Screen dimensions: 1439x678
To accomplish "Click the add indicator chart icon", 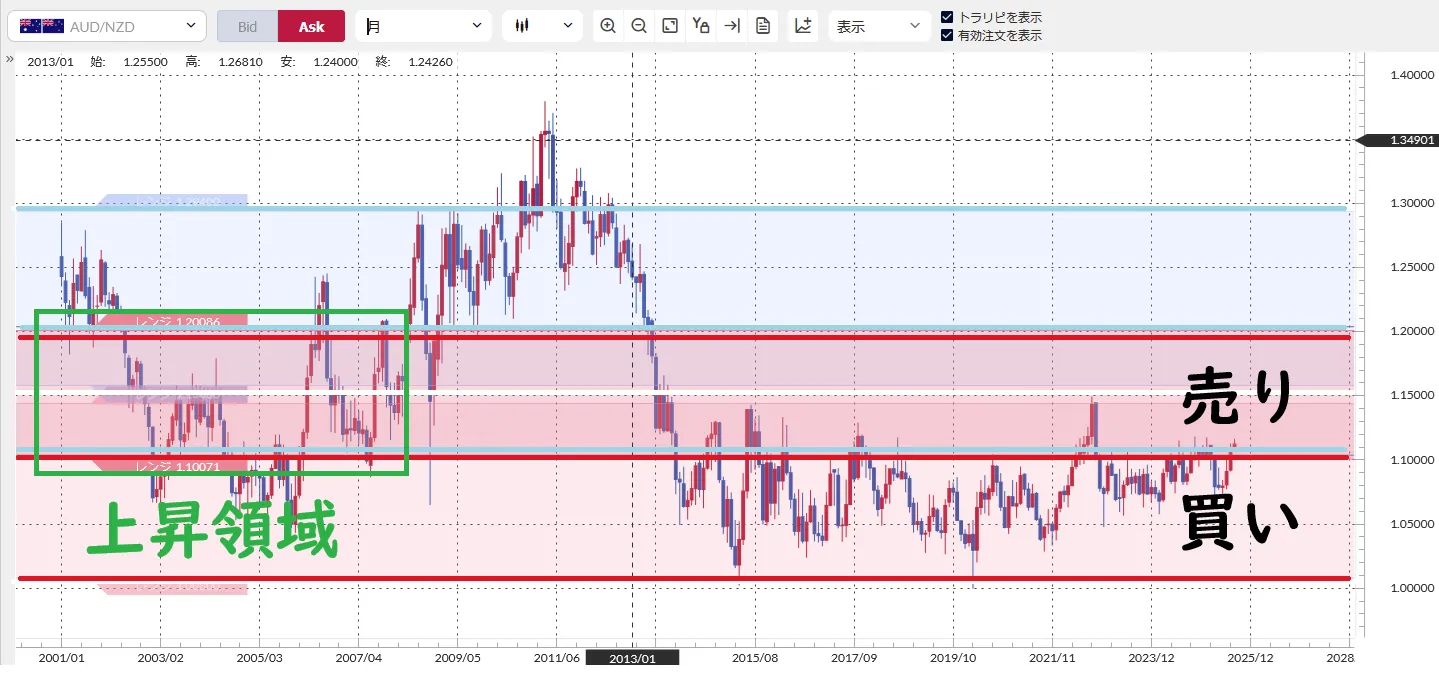I will tap(803, 26).
